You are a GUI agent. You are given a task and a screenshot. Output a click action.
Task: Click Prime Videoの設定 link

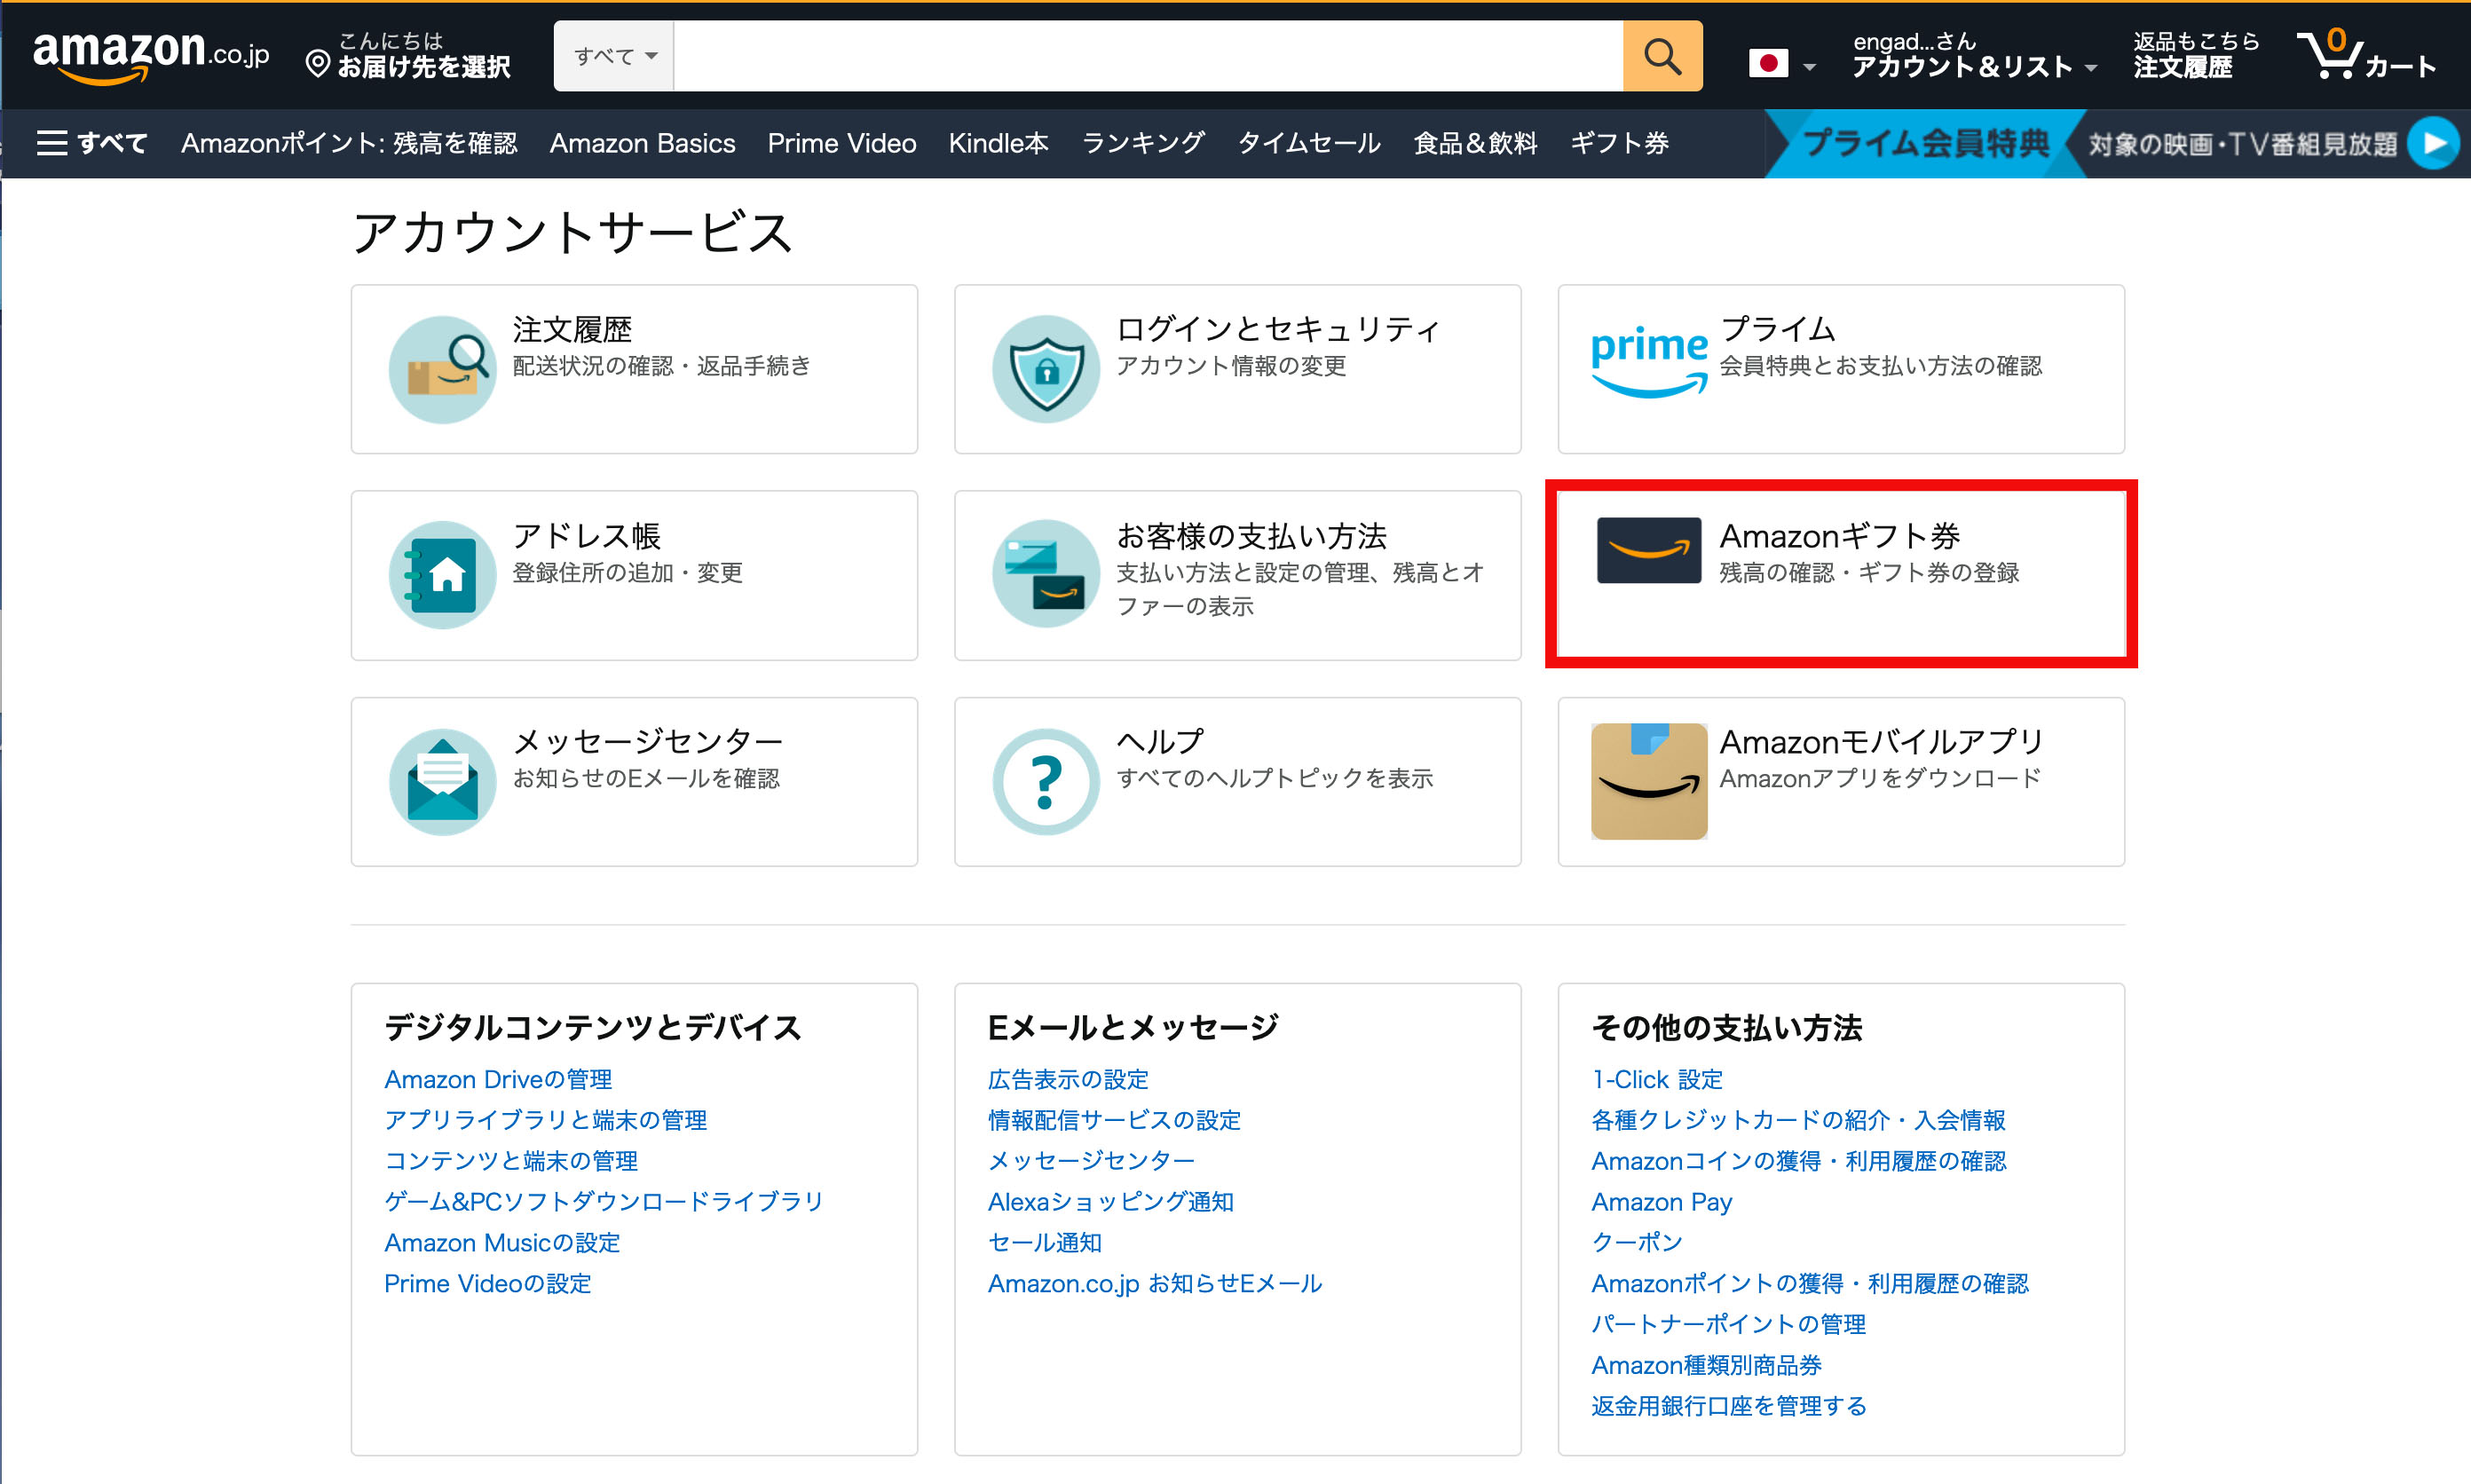click(488, 1284)
